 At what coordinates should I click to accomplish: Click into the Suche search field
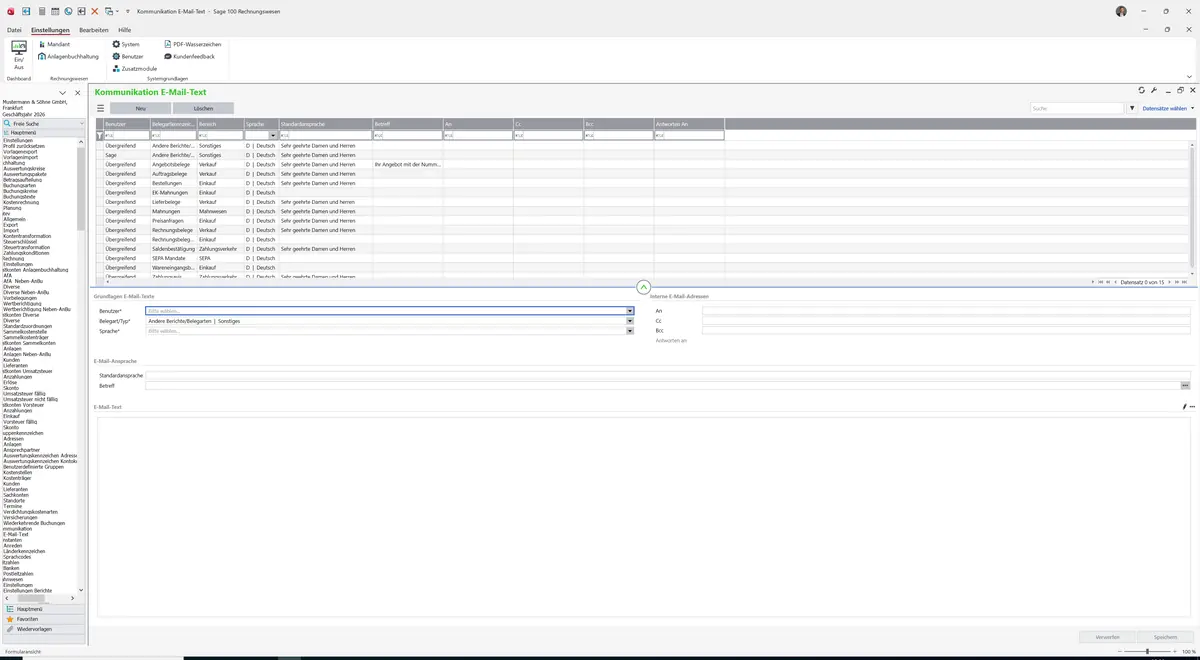click(1077, 108)
